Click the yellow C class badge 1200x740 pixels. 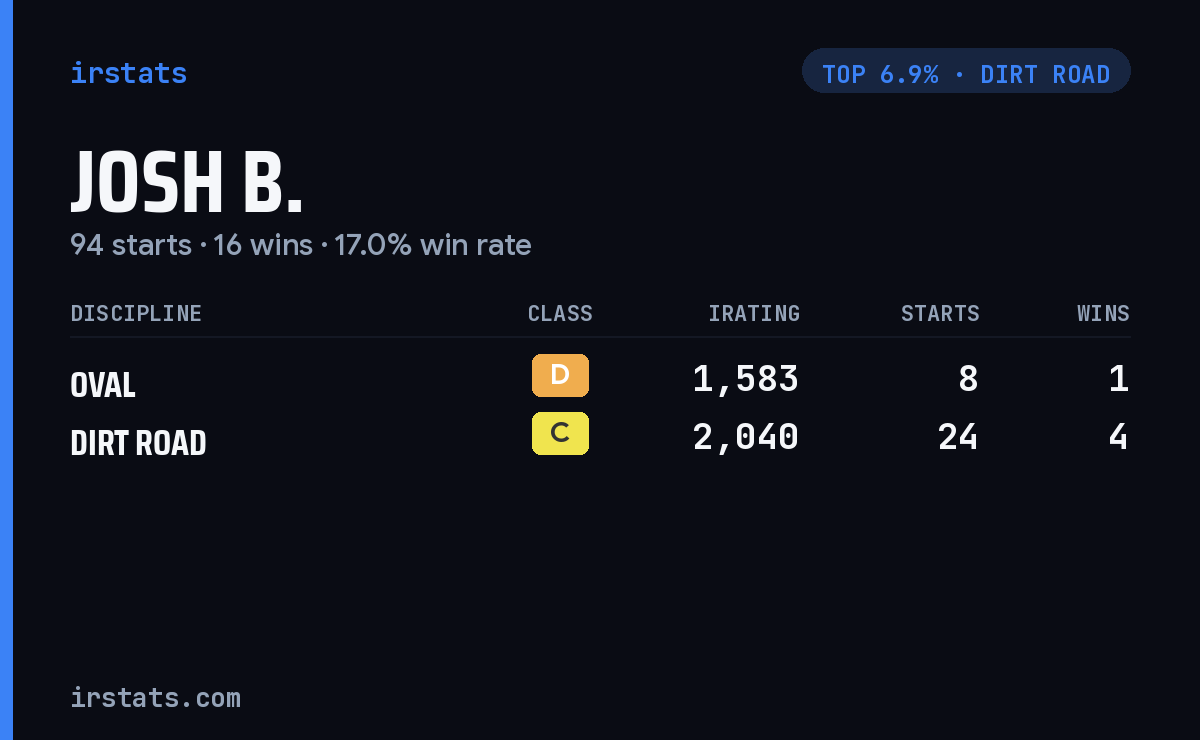point(560,433)
